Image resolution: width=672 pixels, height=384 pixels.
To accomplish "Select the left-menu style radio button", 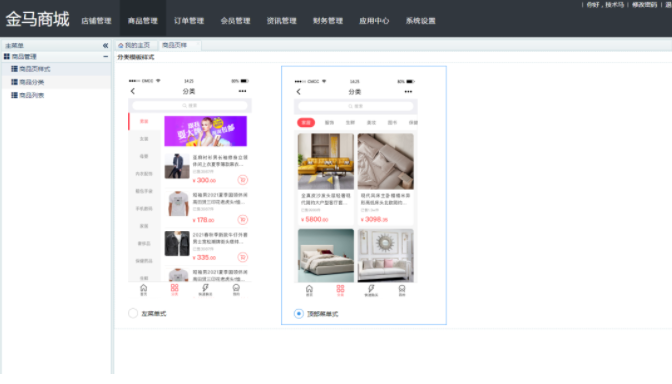I will pos(133,313).
